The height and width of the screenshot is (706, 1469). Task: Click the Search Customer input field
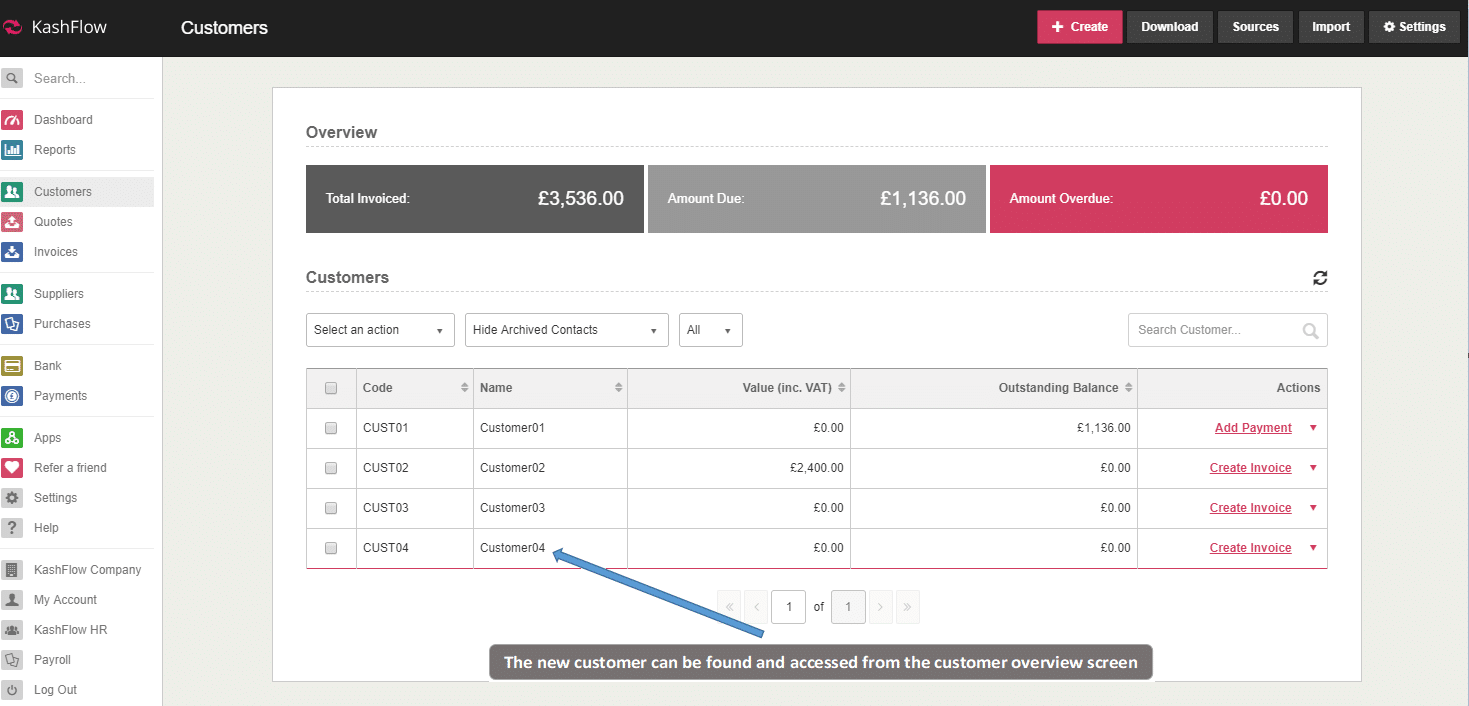pyautogui.click(x=1216, y=330)
